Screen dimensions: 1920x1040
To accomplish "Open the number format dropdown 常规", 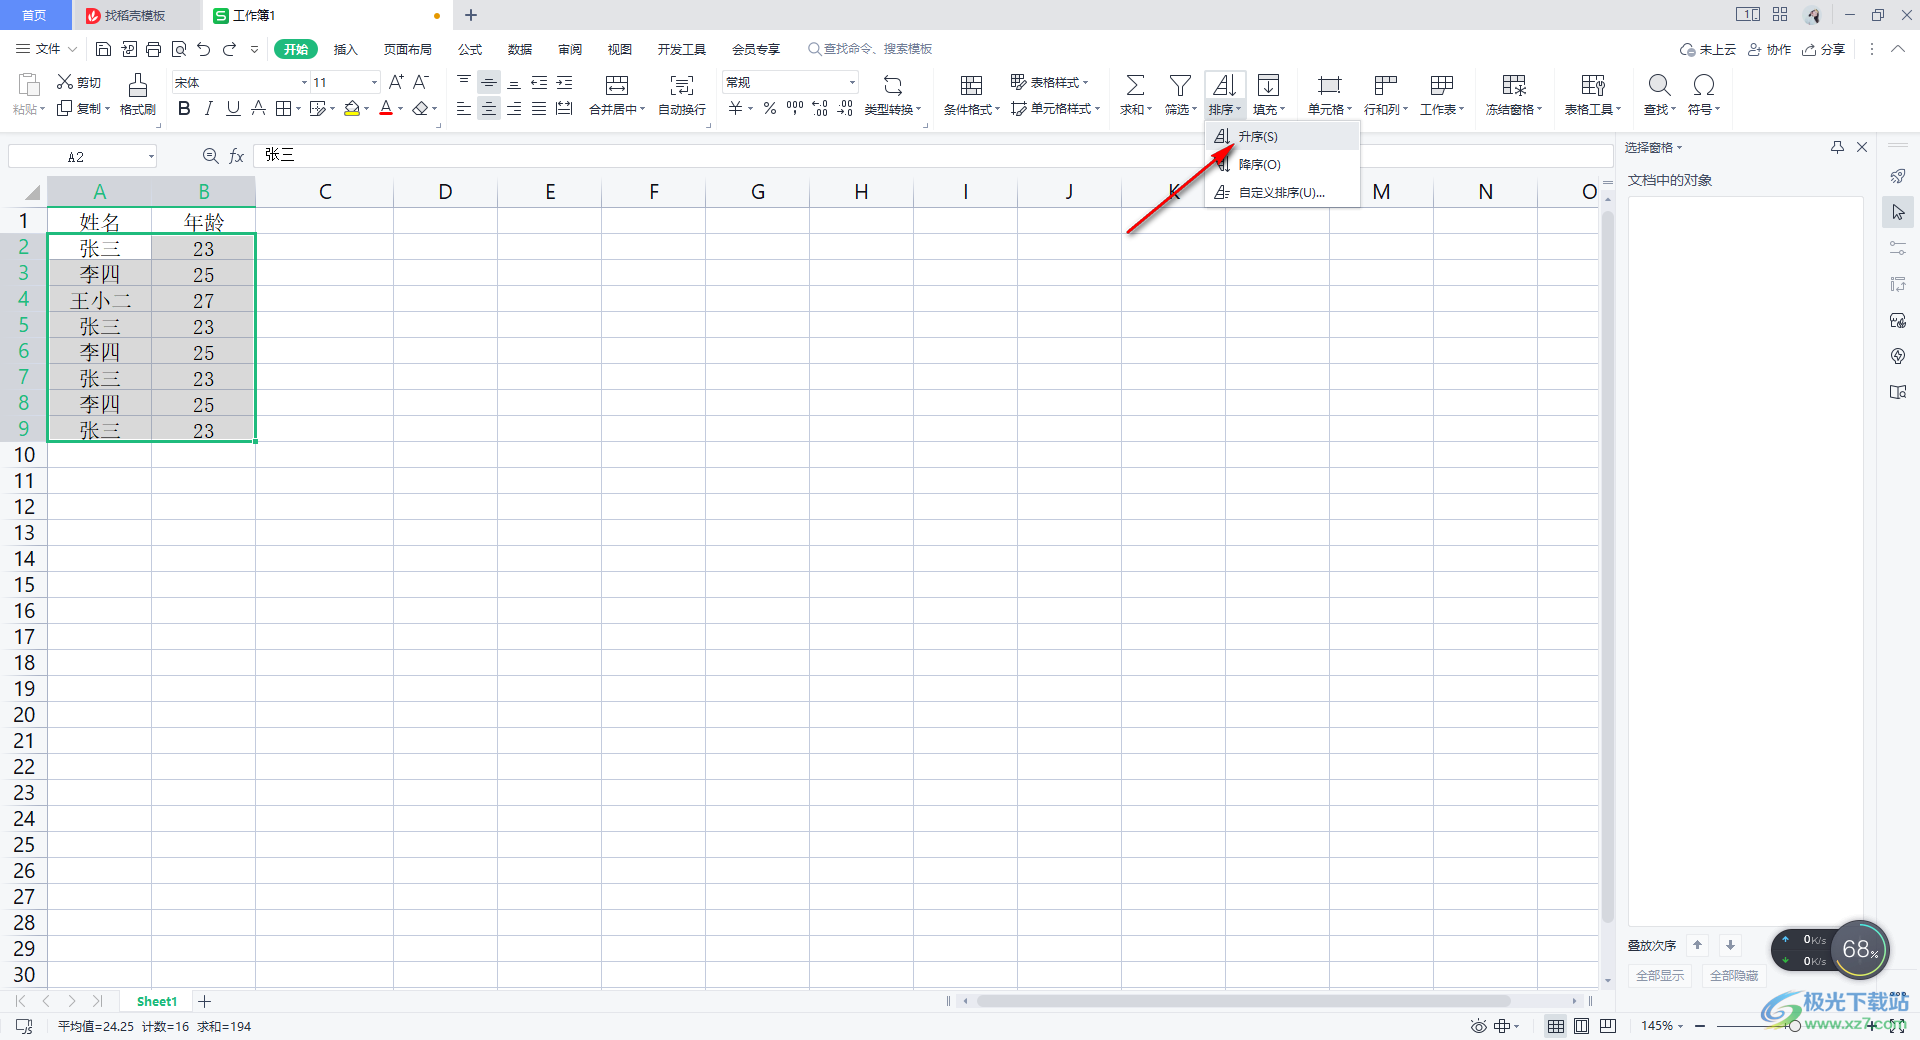I will point(852,82).
